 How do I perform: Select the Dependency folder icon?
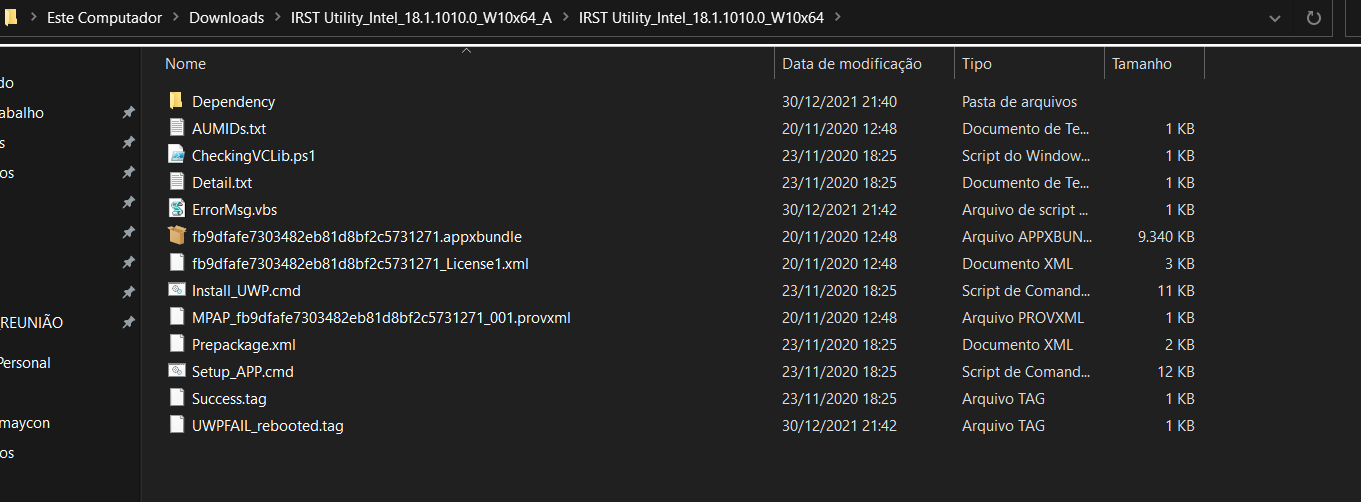click(x=176, y=101)
